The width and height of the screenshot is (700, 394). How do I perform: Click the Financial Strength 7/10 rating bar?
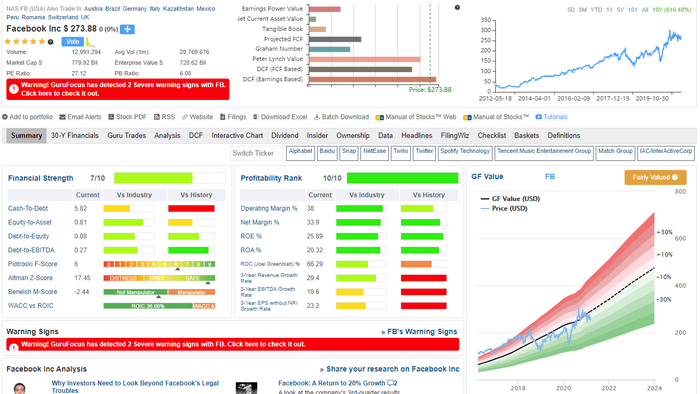click(170, 178)
